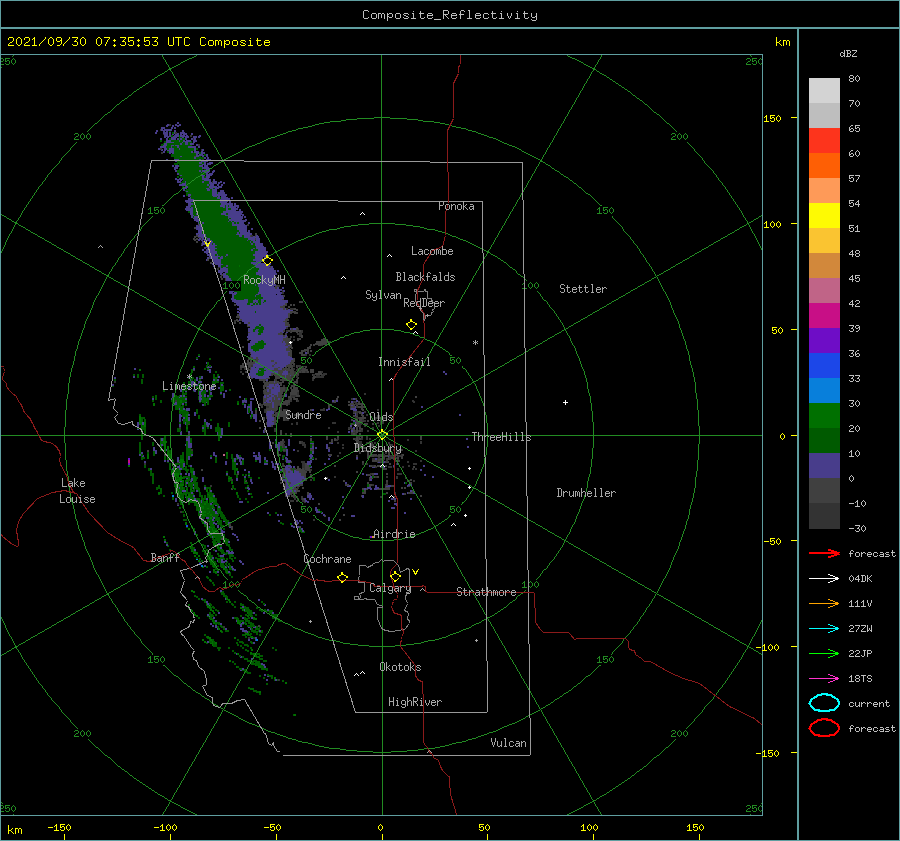The image size is (900, 841).
Task: Click the Innisfail label
Action: [404, 362]
